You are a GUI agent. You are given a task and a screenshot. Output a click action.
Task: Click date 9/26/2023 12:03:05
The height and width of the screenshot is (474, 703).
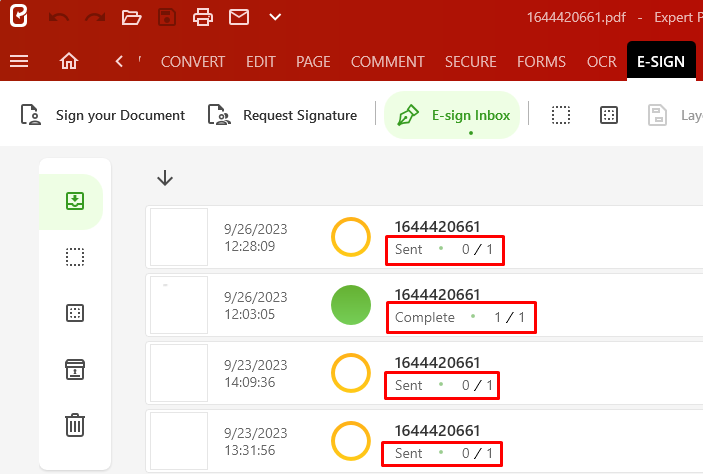(x=256, y=306)
